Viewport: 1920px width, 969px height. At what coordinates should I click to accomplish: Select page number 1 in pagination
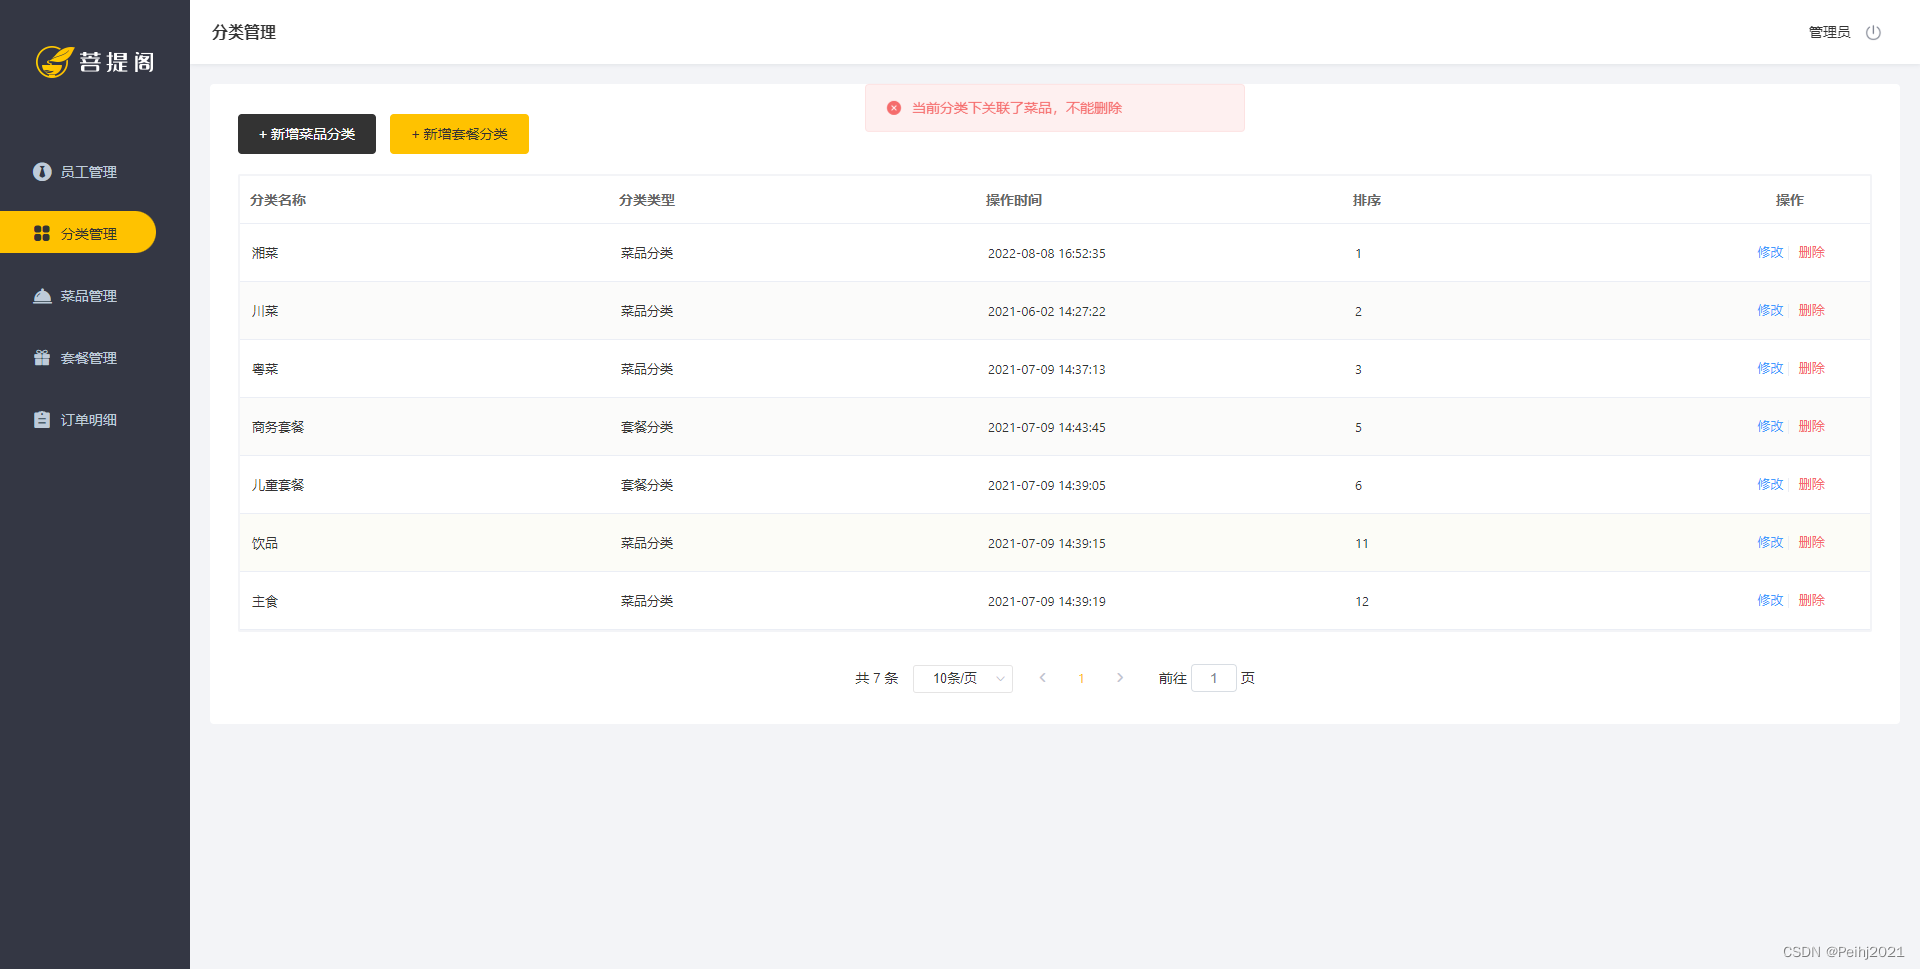tap(1081, 678)
